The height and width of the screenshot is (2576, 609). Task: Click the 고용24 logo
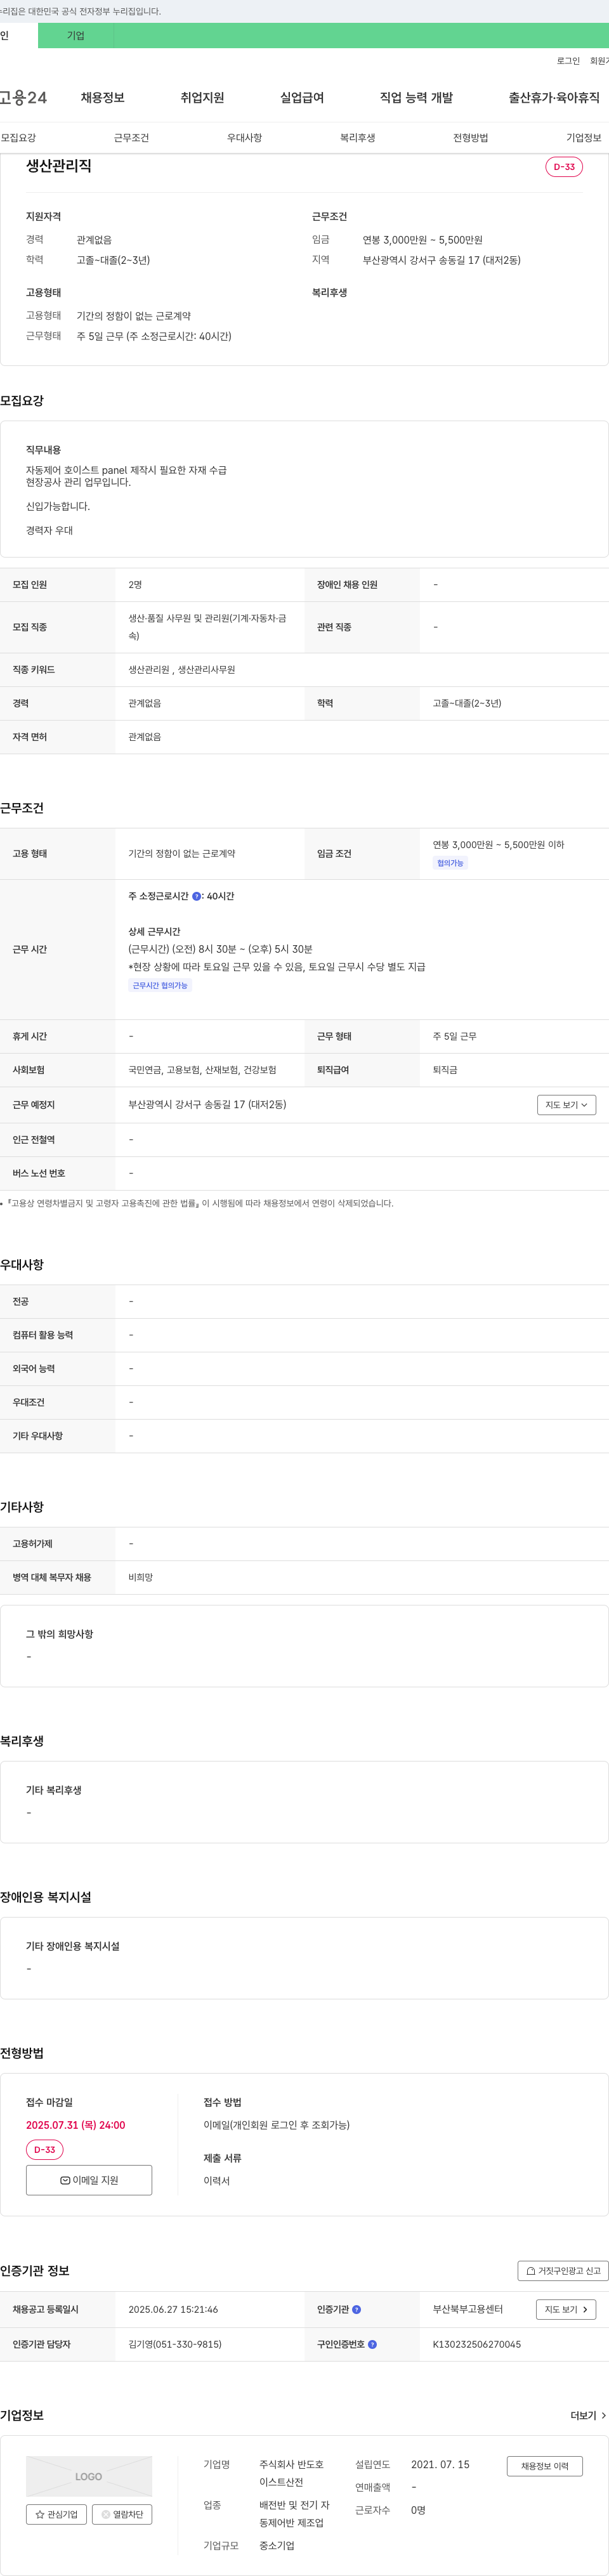pyautogui.click(x=23, y=97)
